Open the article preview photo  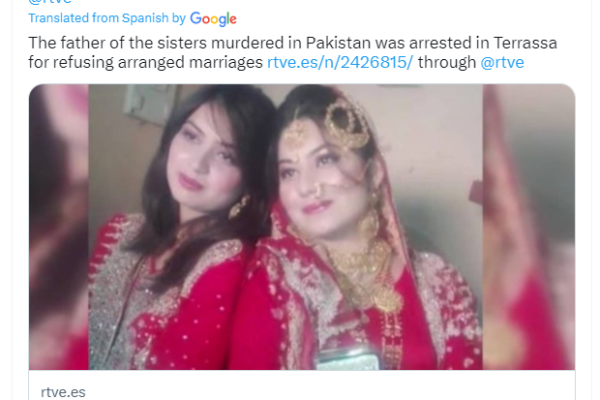click(x=302, y=227)
